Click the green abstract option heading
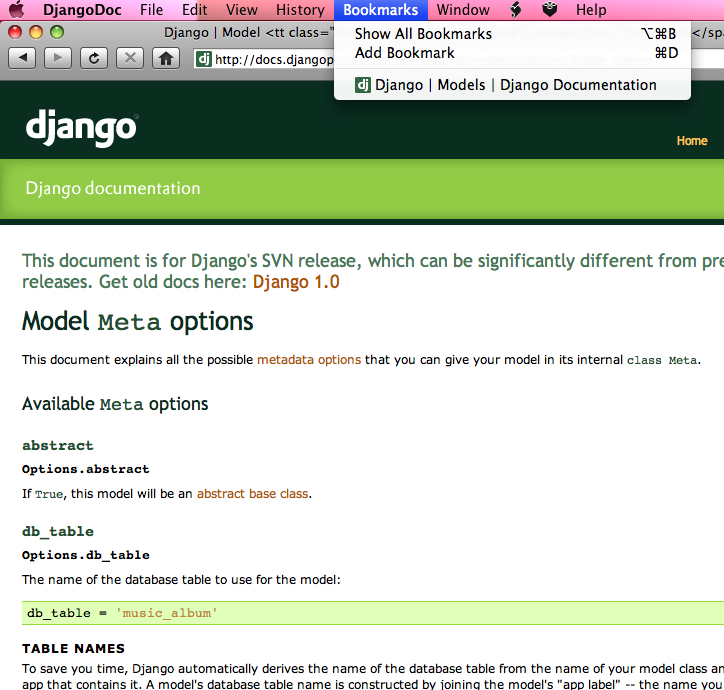 58,446
